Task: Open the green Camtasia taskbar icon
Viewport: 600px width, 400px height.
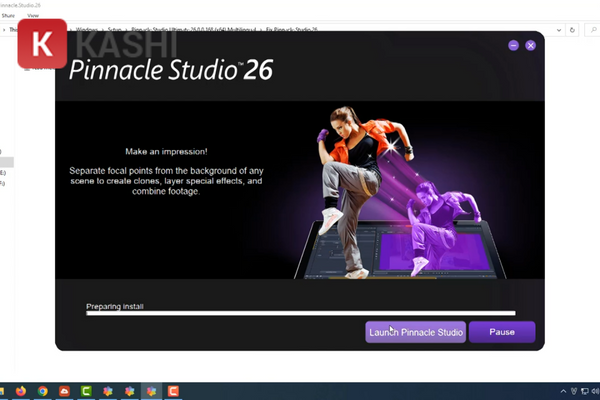Action: (x=86, y=390)
